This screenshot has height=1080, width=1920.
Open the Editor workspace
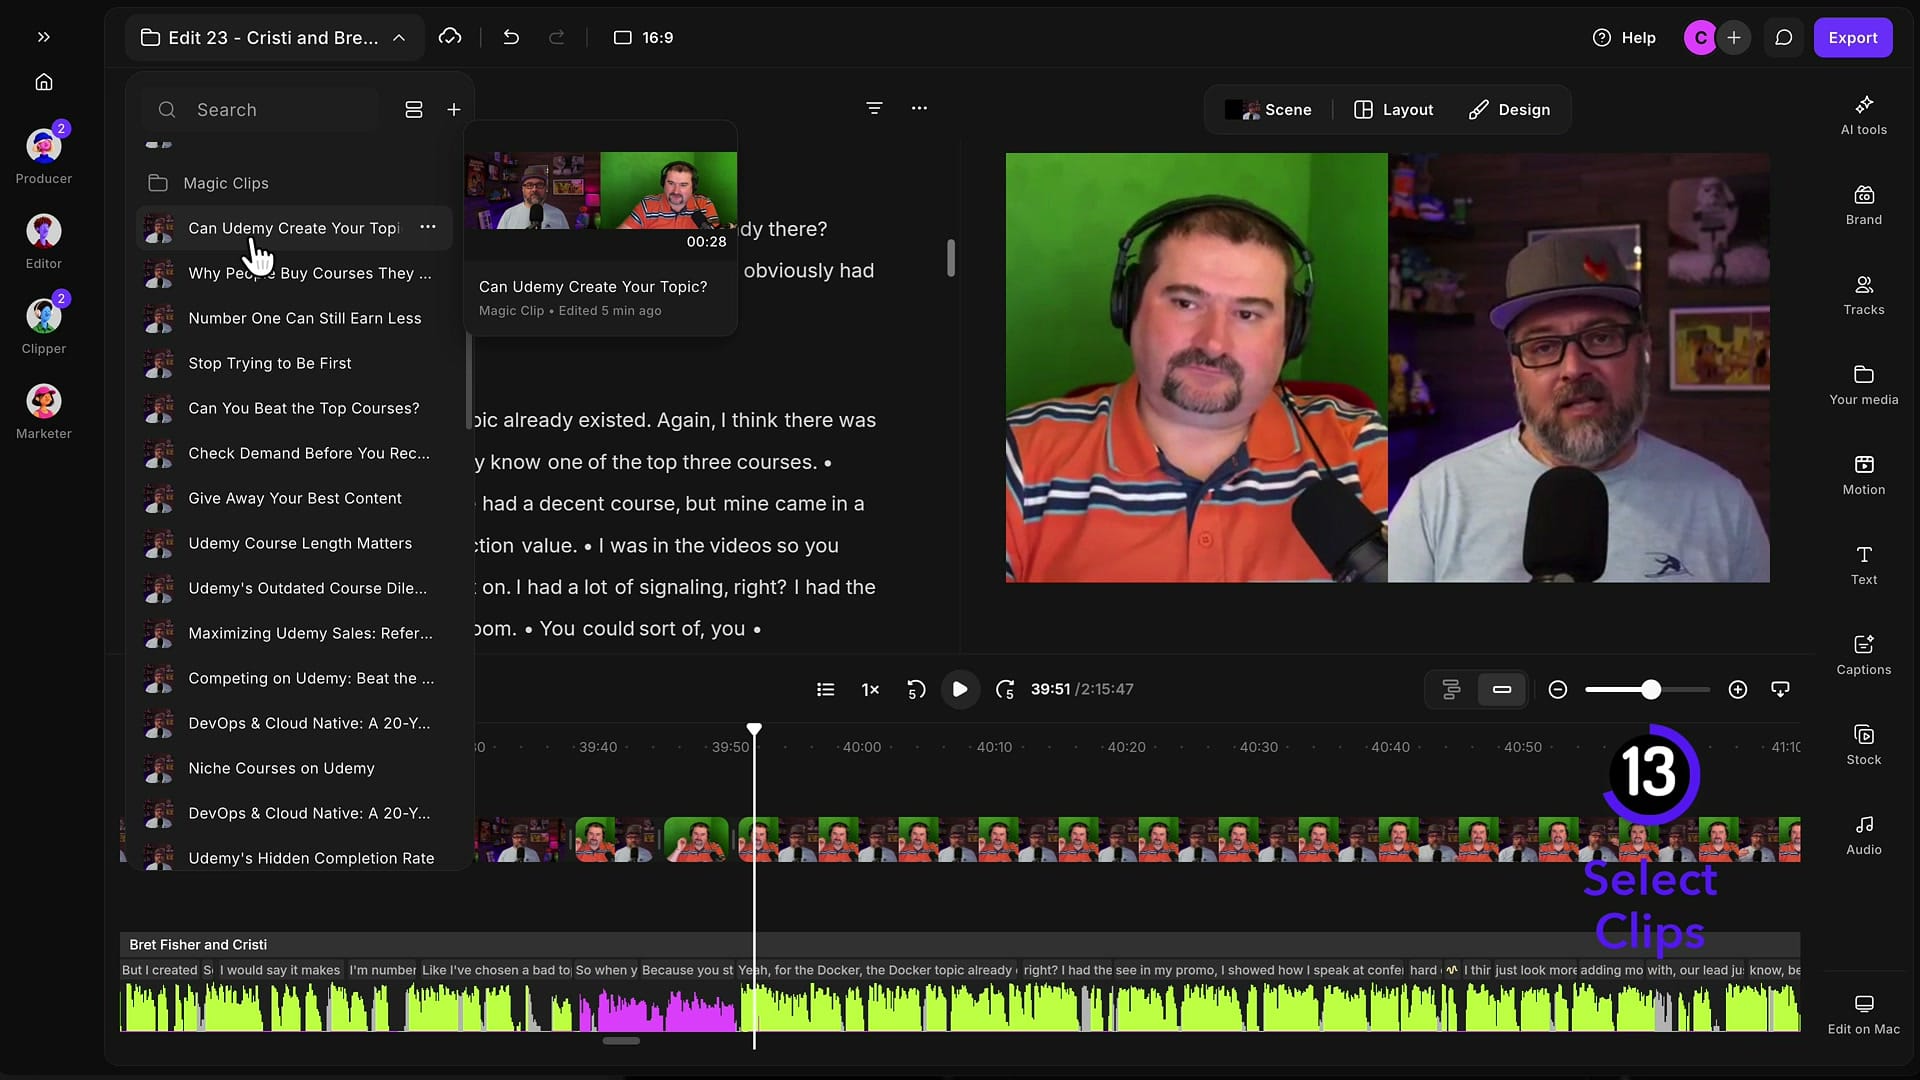[x=44, y=242]
